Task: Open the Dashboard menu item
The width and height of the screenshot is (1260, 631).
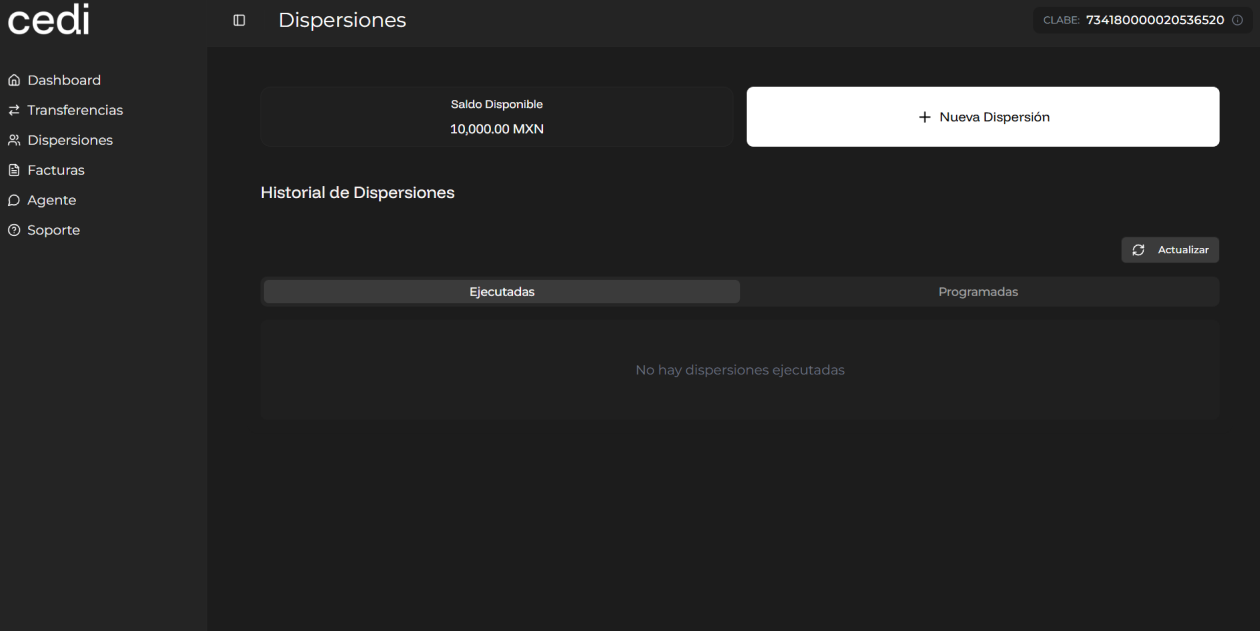Action: [x=65, y=80]
